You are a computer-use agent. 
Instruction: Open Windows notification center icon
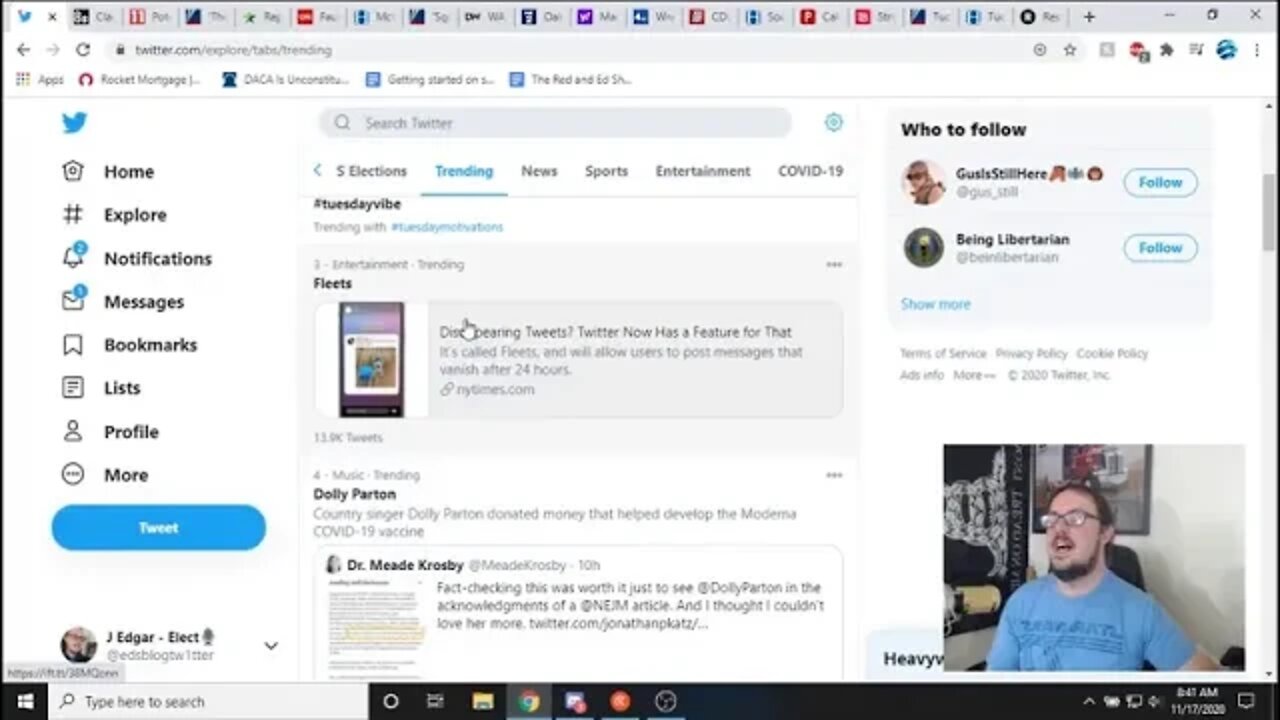click(1246, 701)
